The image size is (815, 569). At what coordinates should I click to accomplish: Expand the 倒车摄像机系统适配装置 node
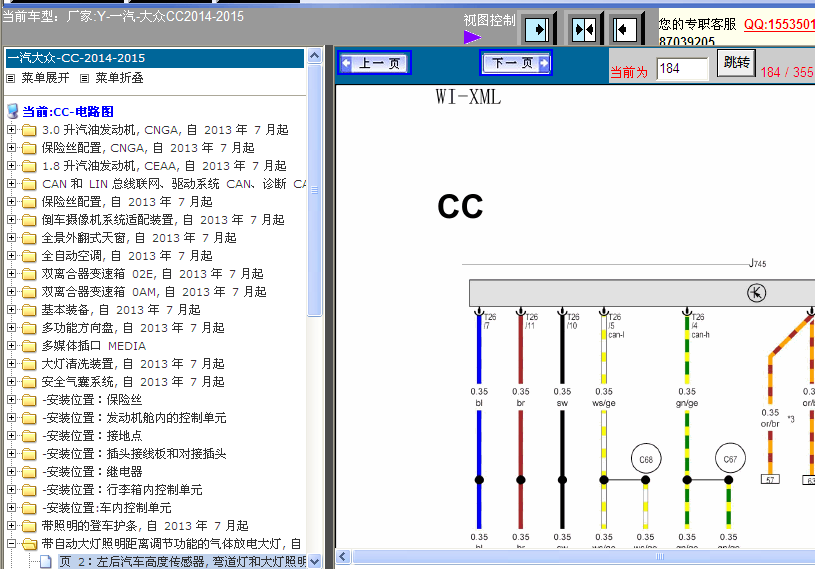[x=11, y=219]
